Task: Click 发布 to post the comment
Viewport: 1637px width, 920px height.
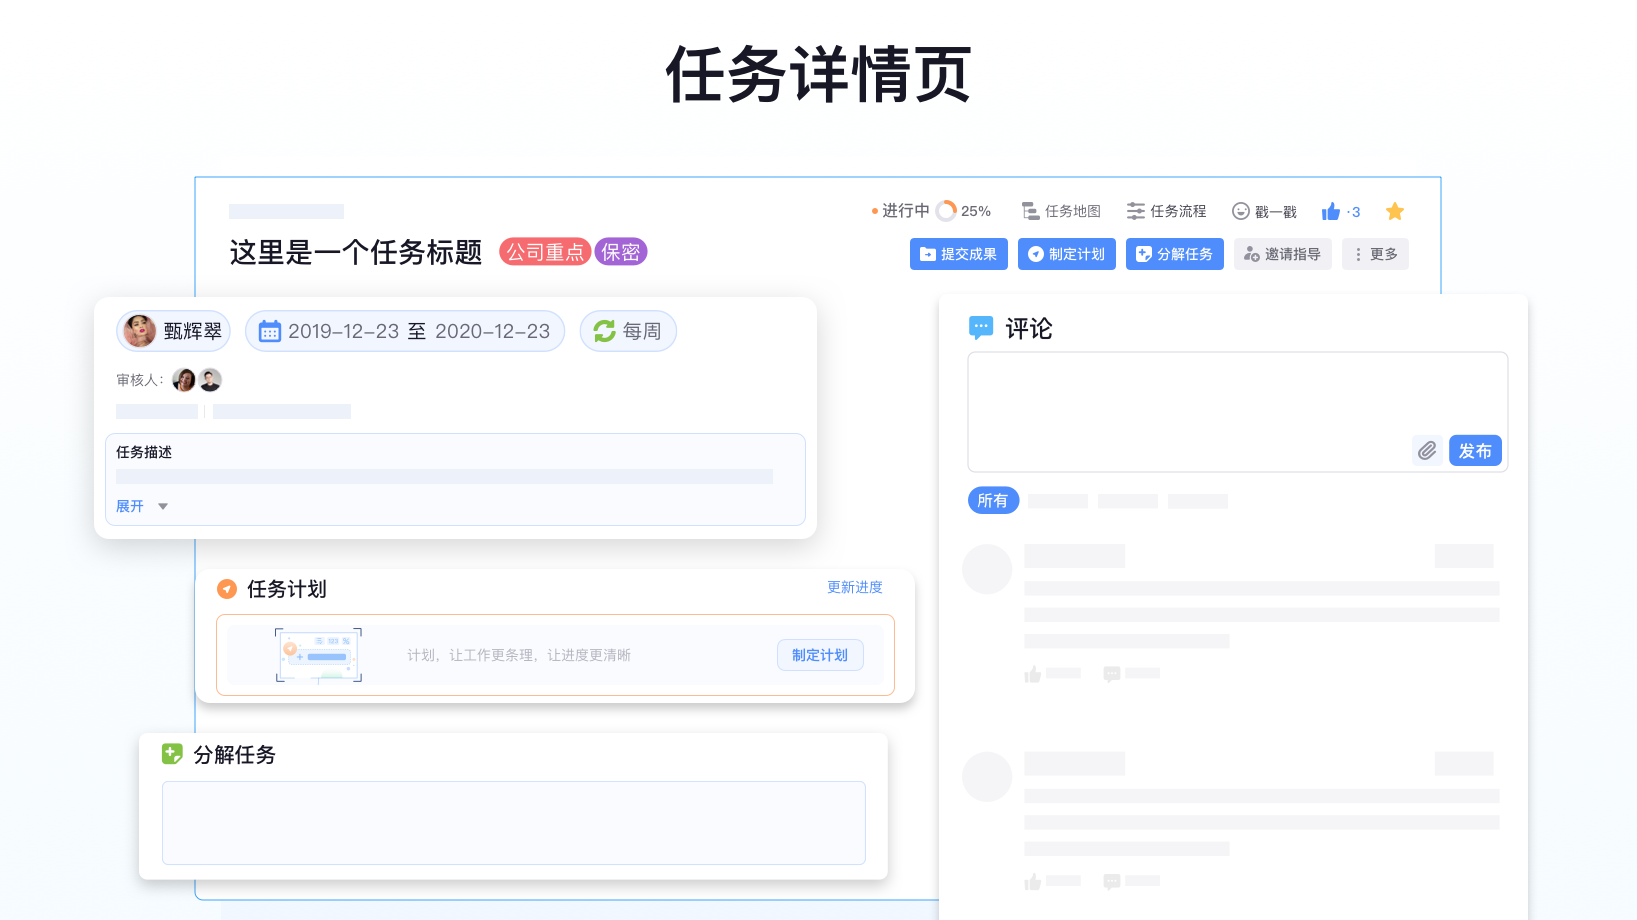Action: [x=1474, y=451]
